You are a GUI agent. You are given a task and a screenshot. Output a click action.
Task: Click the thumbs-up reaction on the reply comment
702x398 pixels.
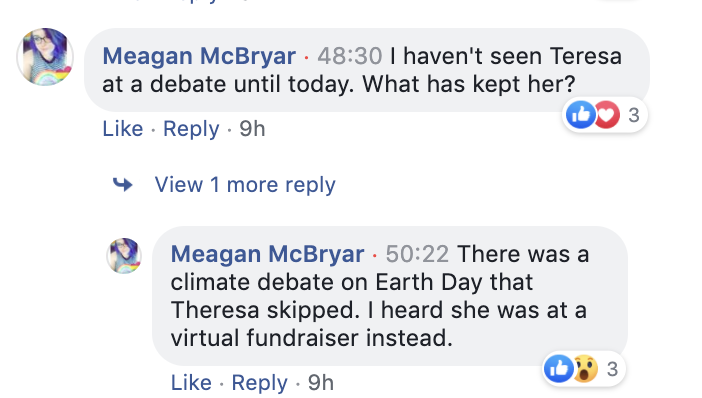click(x=558, y=369)
